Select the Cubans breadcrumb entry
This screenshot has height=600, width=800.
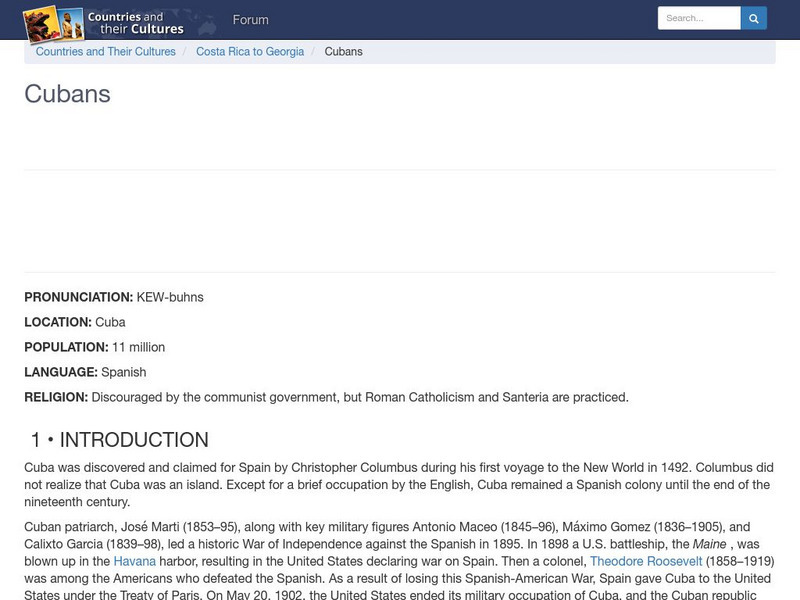(343, 52)
